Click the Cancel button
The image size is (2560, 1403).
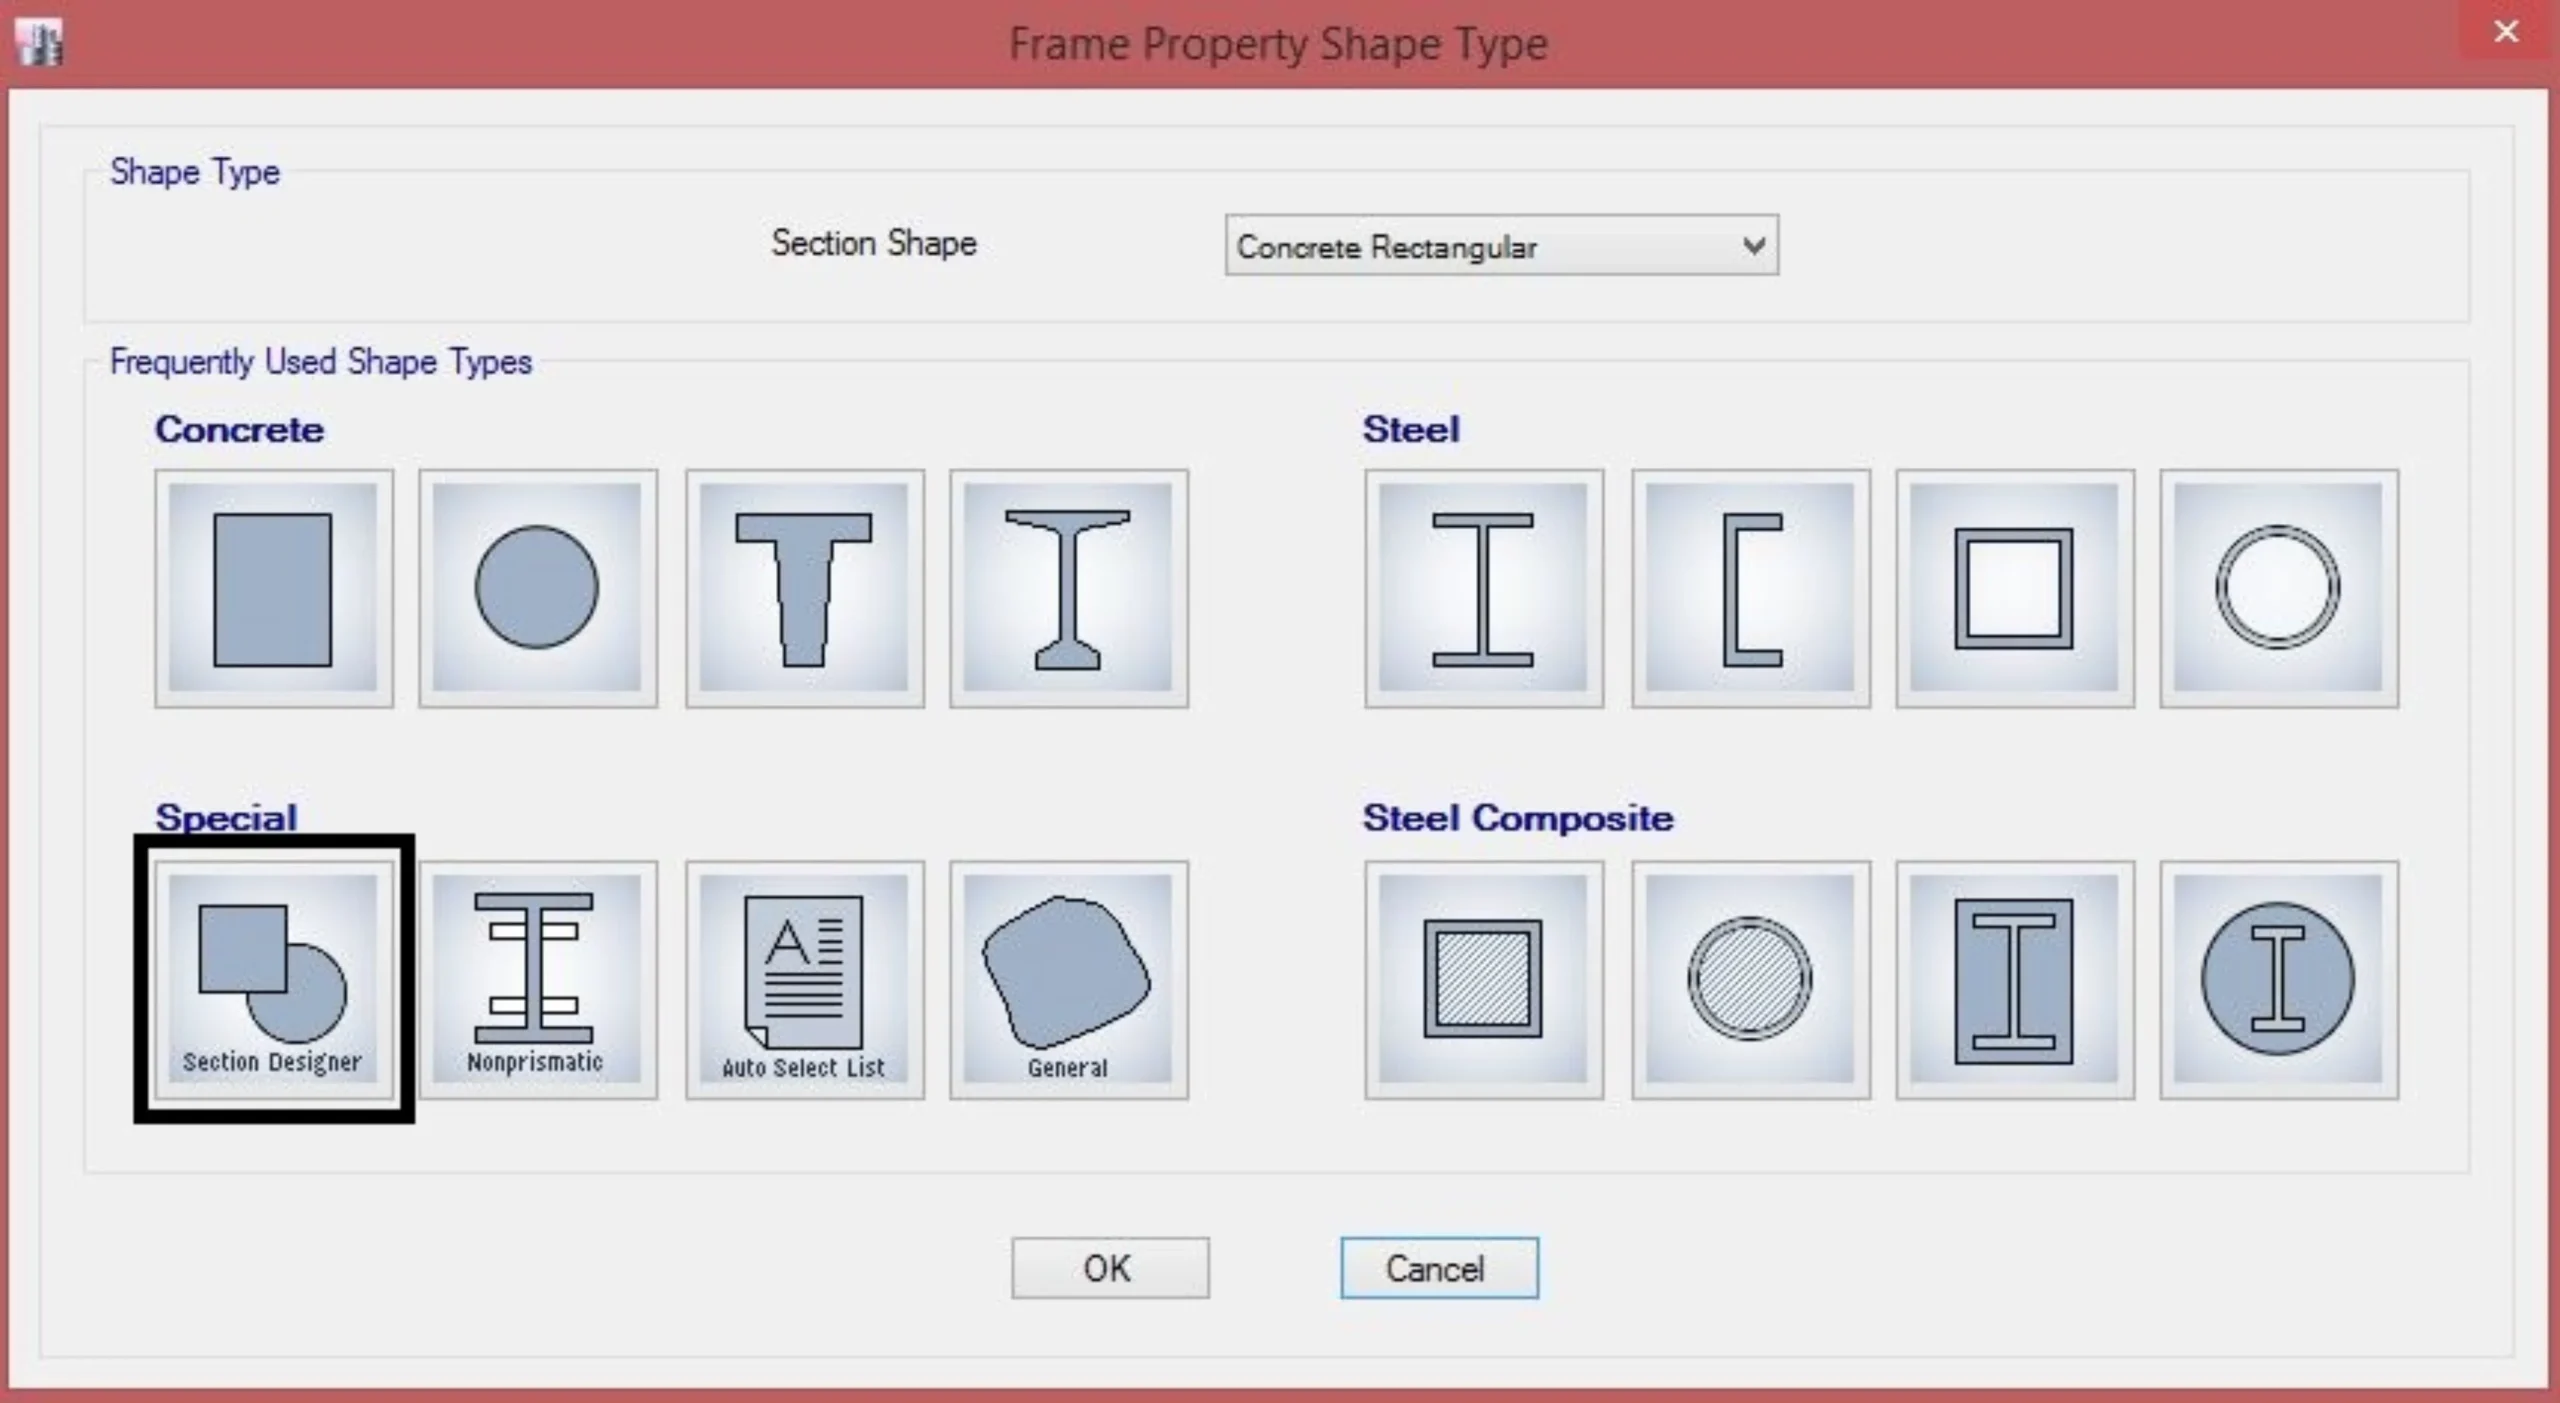pos(1439,1268)
